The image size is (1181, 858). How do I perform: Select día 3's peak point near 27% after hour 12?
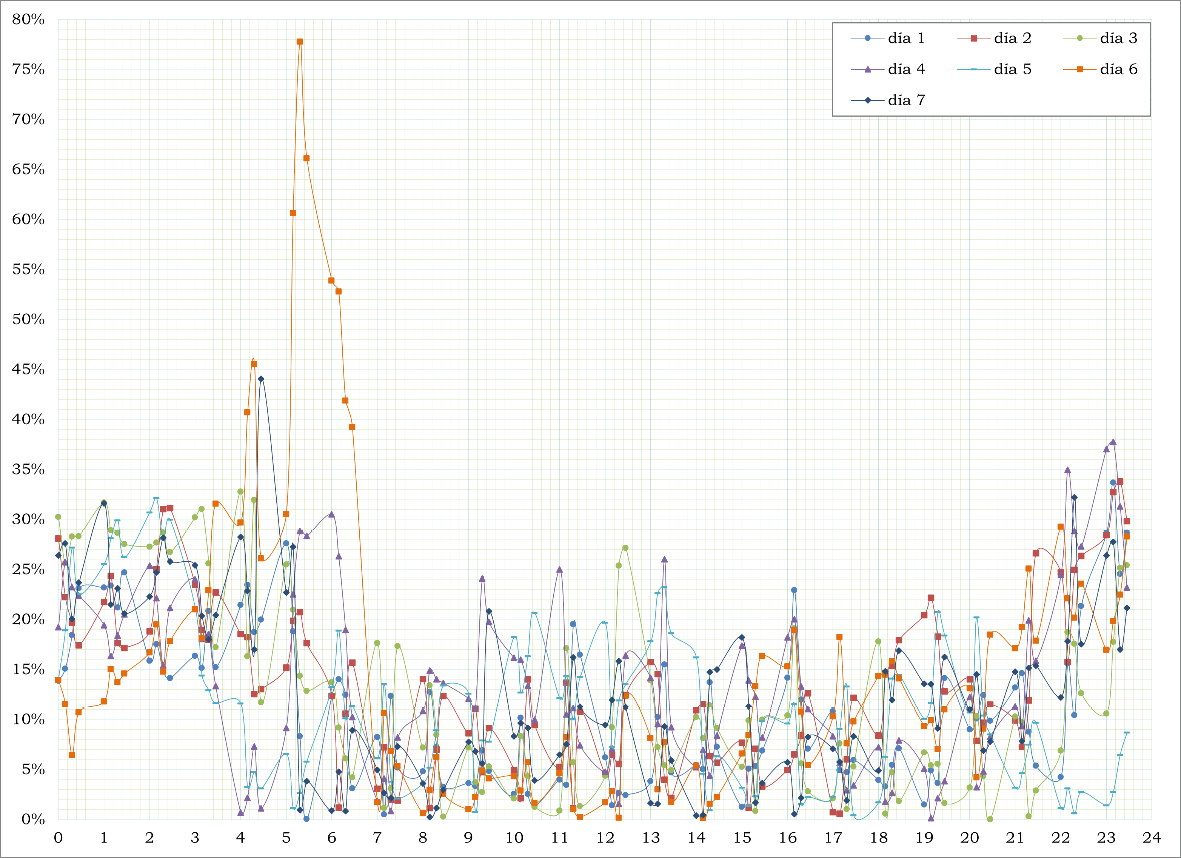(x=625, y=548)
